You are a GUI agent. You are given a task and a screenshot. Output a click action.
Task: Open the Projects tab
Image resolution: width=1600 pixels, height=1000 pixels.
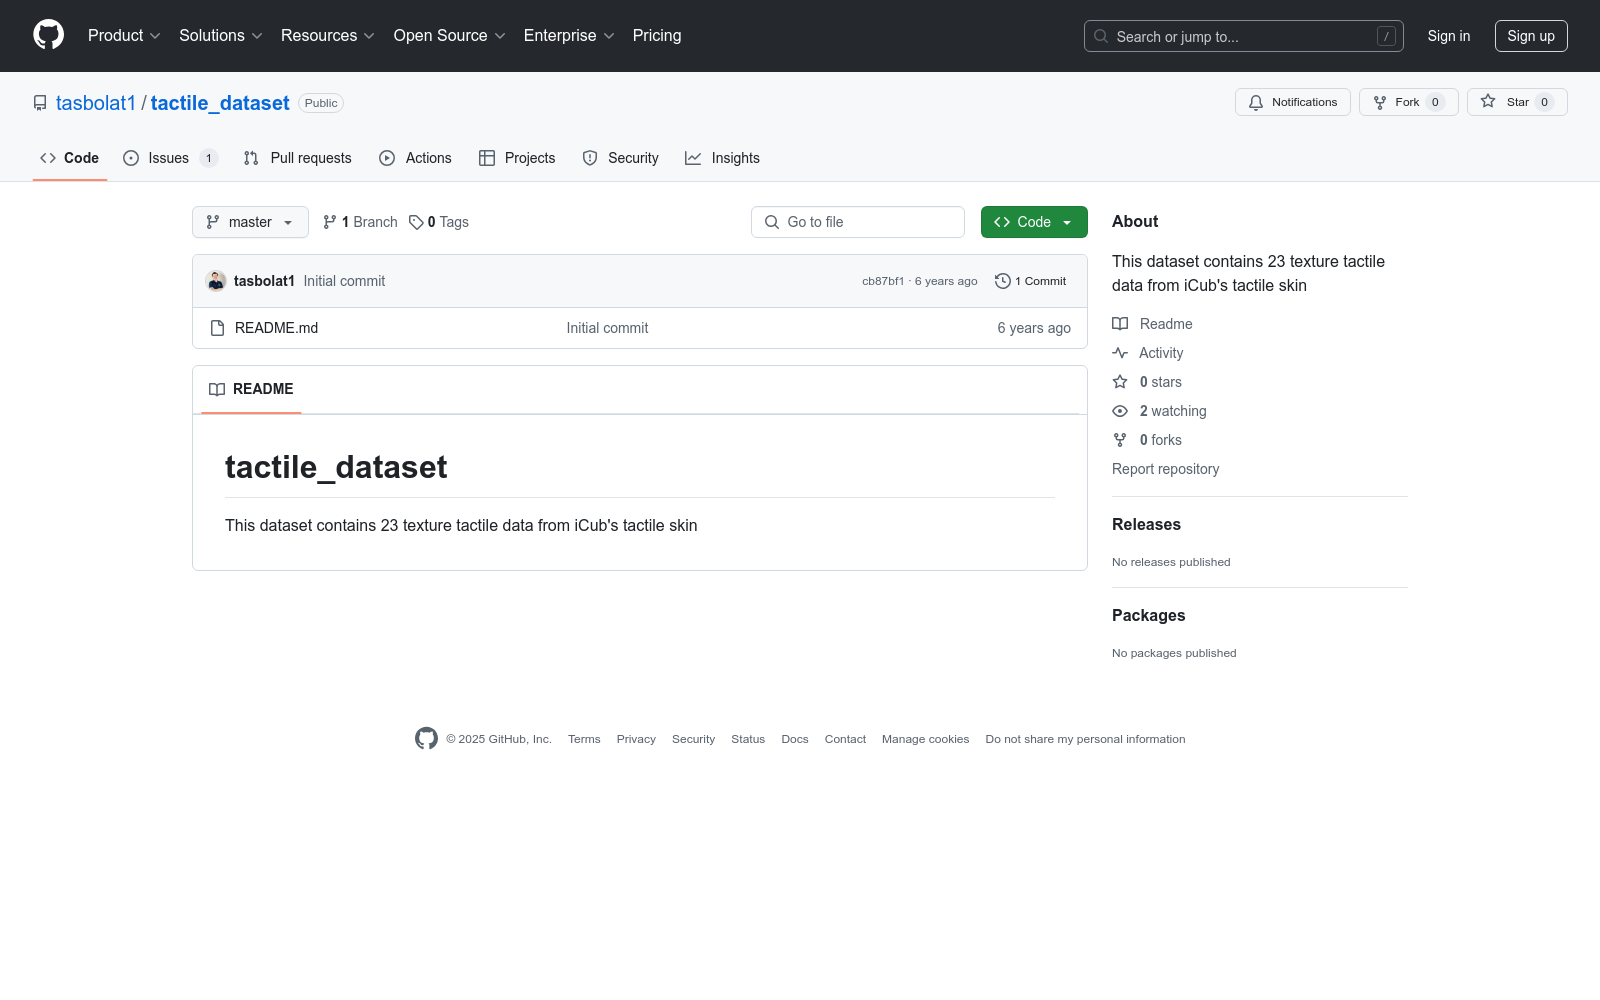[x=517, y=158]
